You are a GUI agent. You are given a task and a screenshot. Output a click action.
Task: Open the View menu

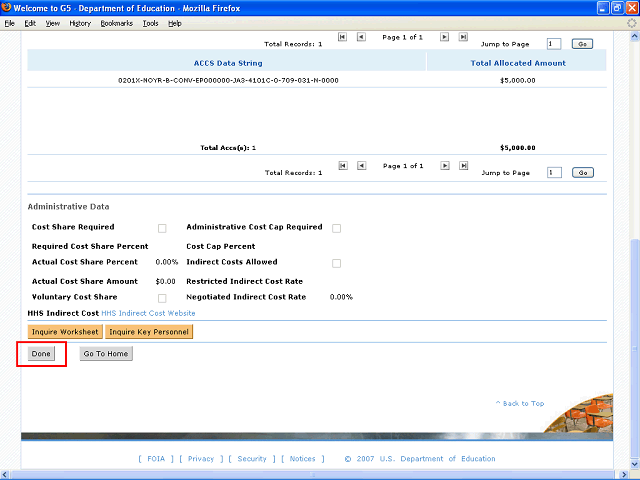tap(53, 23)
